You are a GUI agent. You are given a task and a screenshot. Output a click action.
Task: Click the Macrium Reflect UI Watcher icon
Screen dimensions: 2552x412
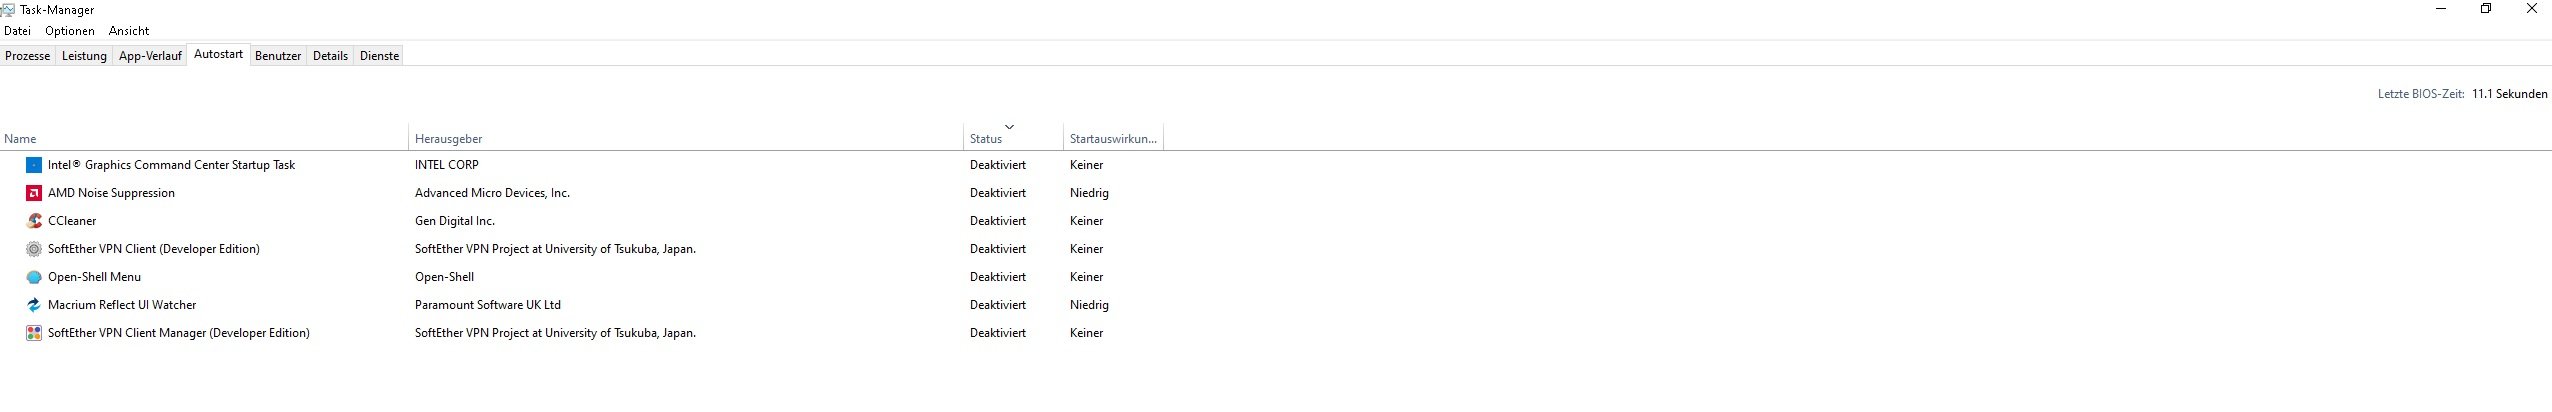point(34,305)
